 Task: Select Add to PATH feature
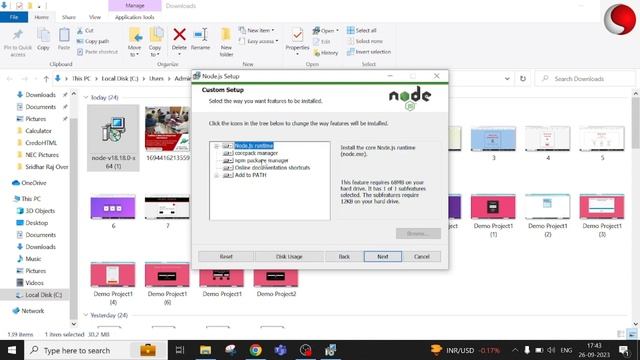pos(250,175)
